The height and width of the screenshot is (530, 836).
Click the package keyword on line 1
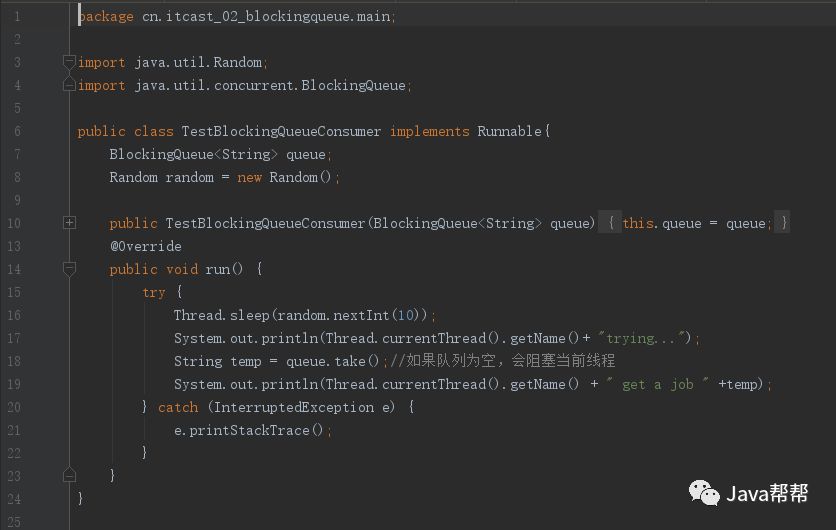(106, 17)
